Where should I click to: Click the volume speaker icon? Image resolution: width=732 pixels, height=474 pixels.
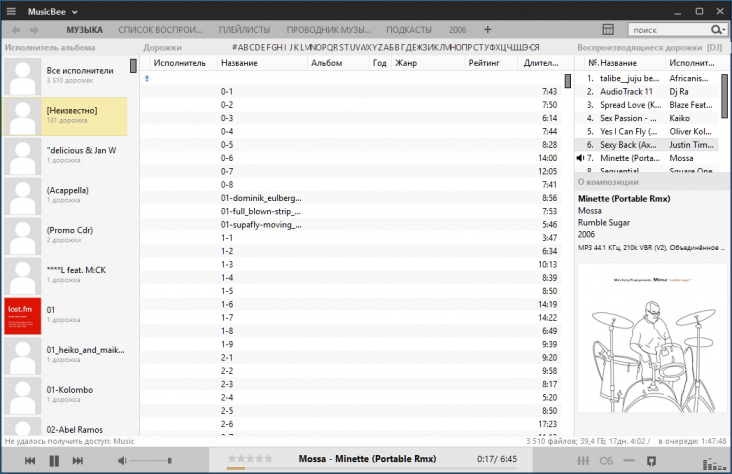point(122,460)
